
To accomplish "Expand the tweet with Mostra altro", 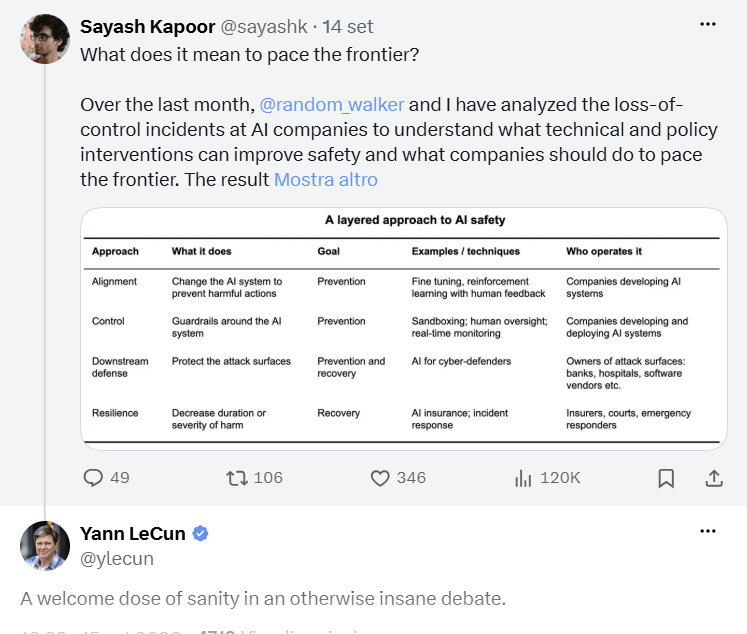I will pyautogui.click(x=326, y=180).
